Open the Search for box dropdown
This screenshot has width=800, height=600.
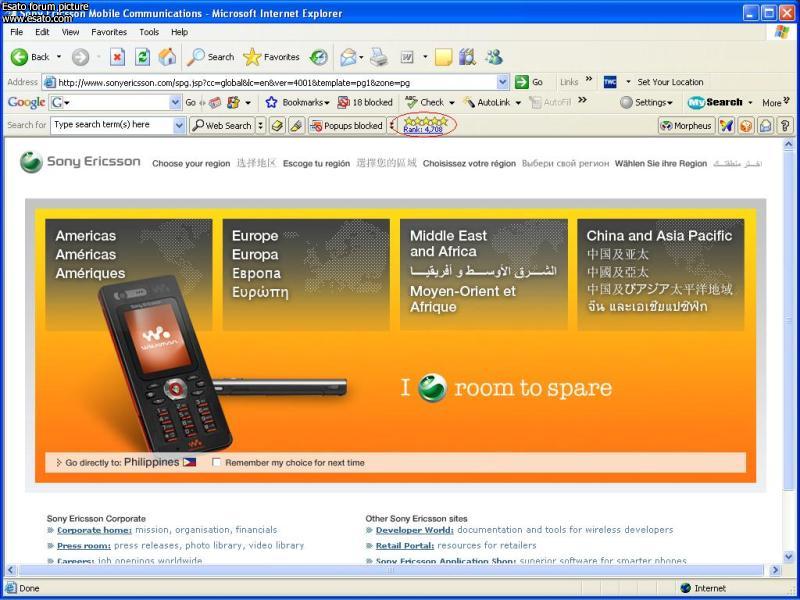(x=179, y=126)
